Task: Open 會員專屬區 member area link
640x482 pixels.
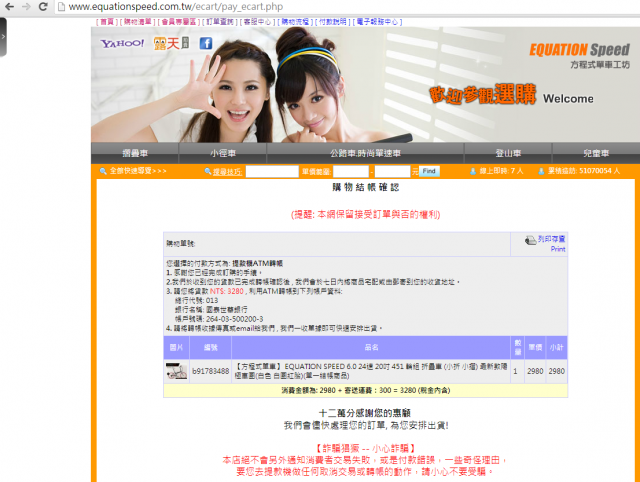Action: 179,22
